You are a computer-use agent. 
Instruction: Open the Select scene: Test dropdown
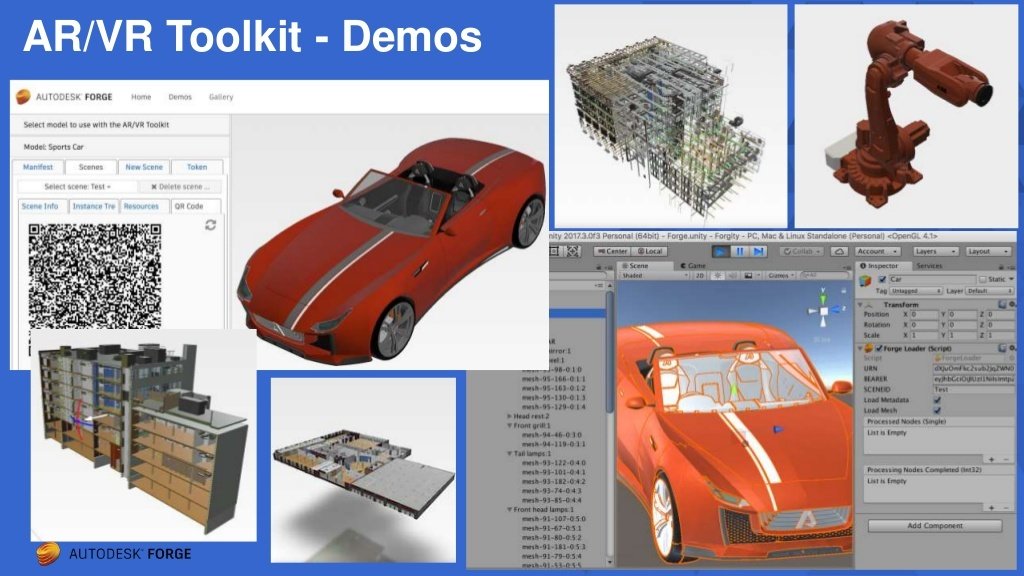pos(77,187)
